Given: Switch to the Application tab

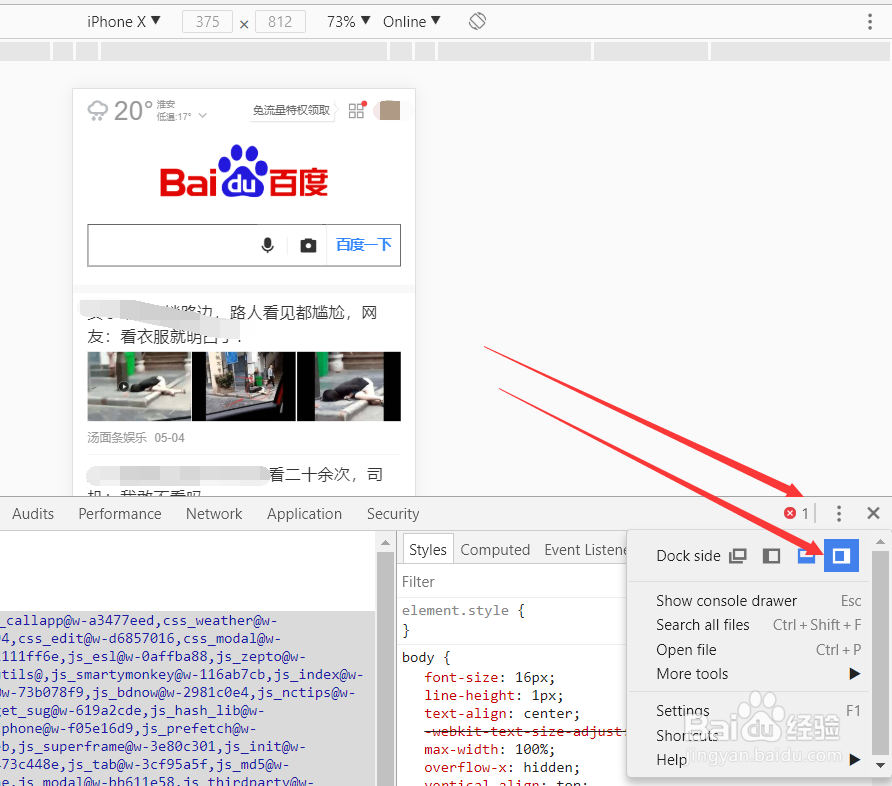Looking at the screenshot, I should click(x=304, y=514).
